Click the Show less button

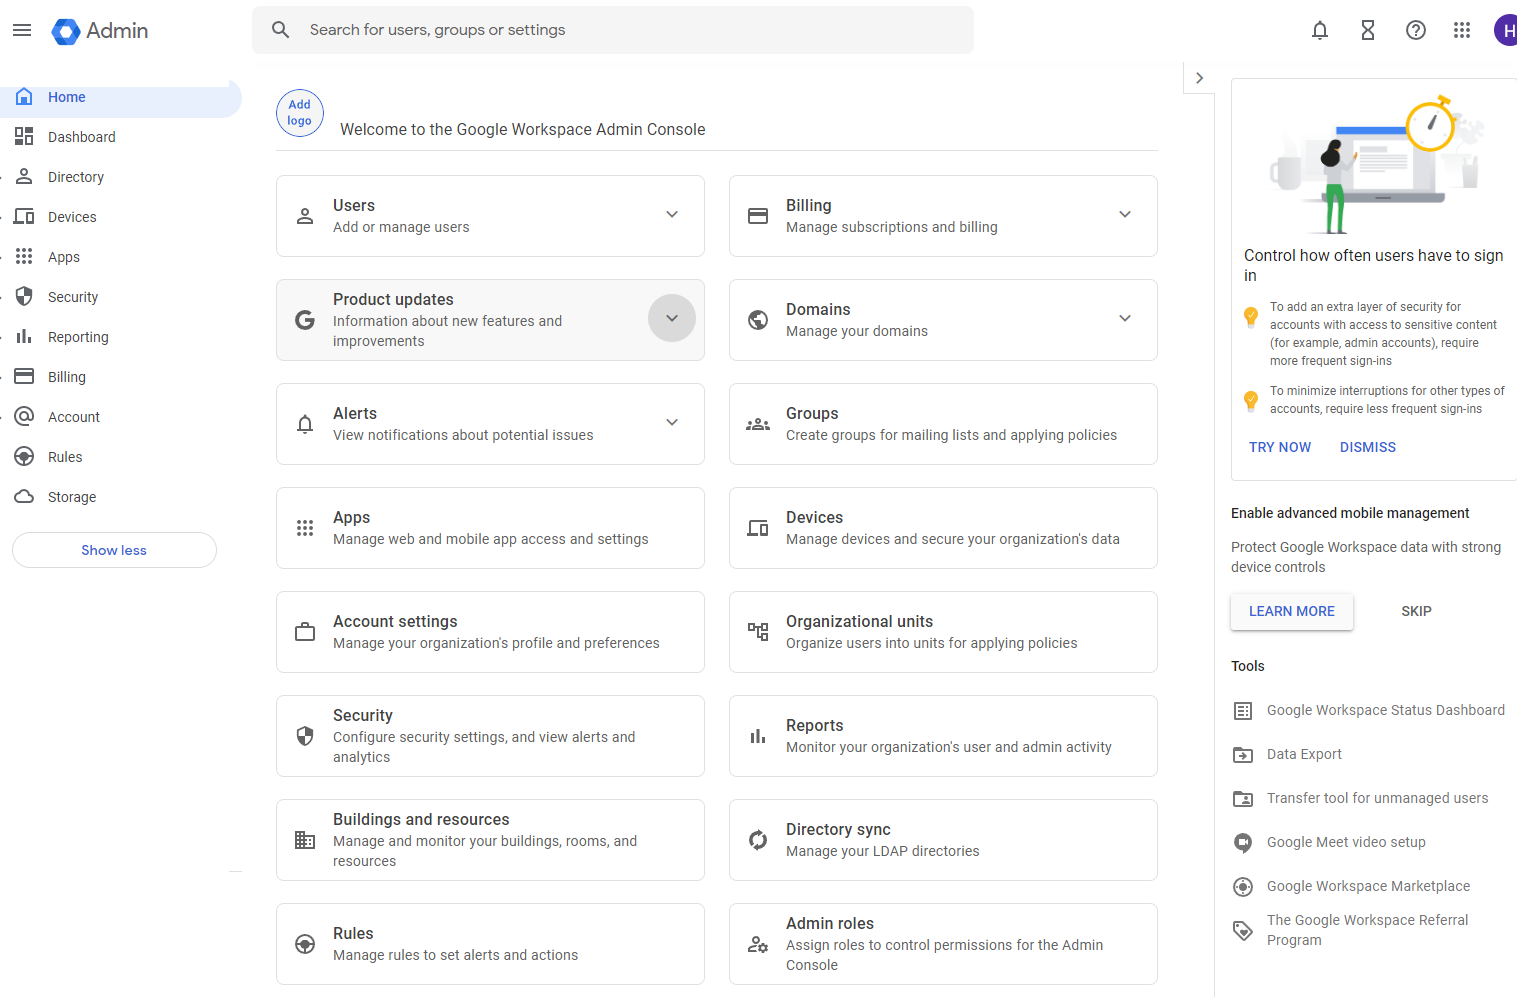tap(114, 550)
